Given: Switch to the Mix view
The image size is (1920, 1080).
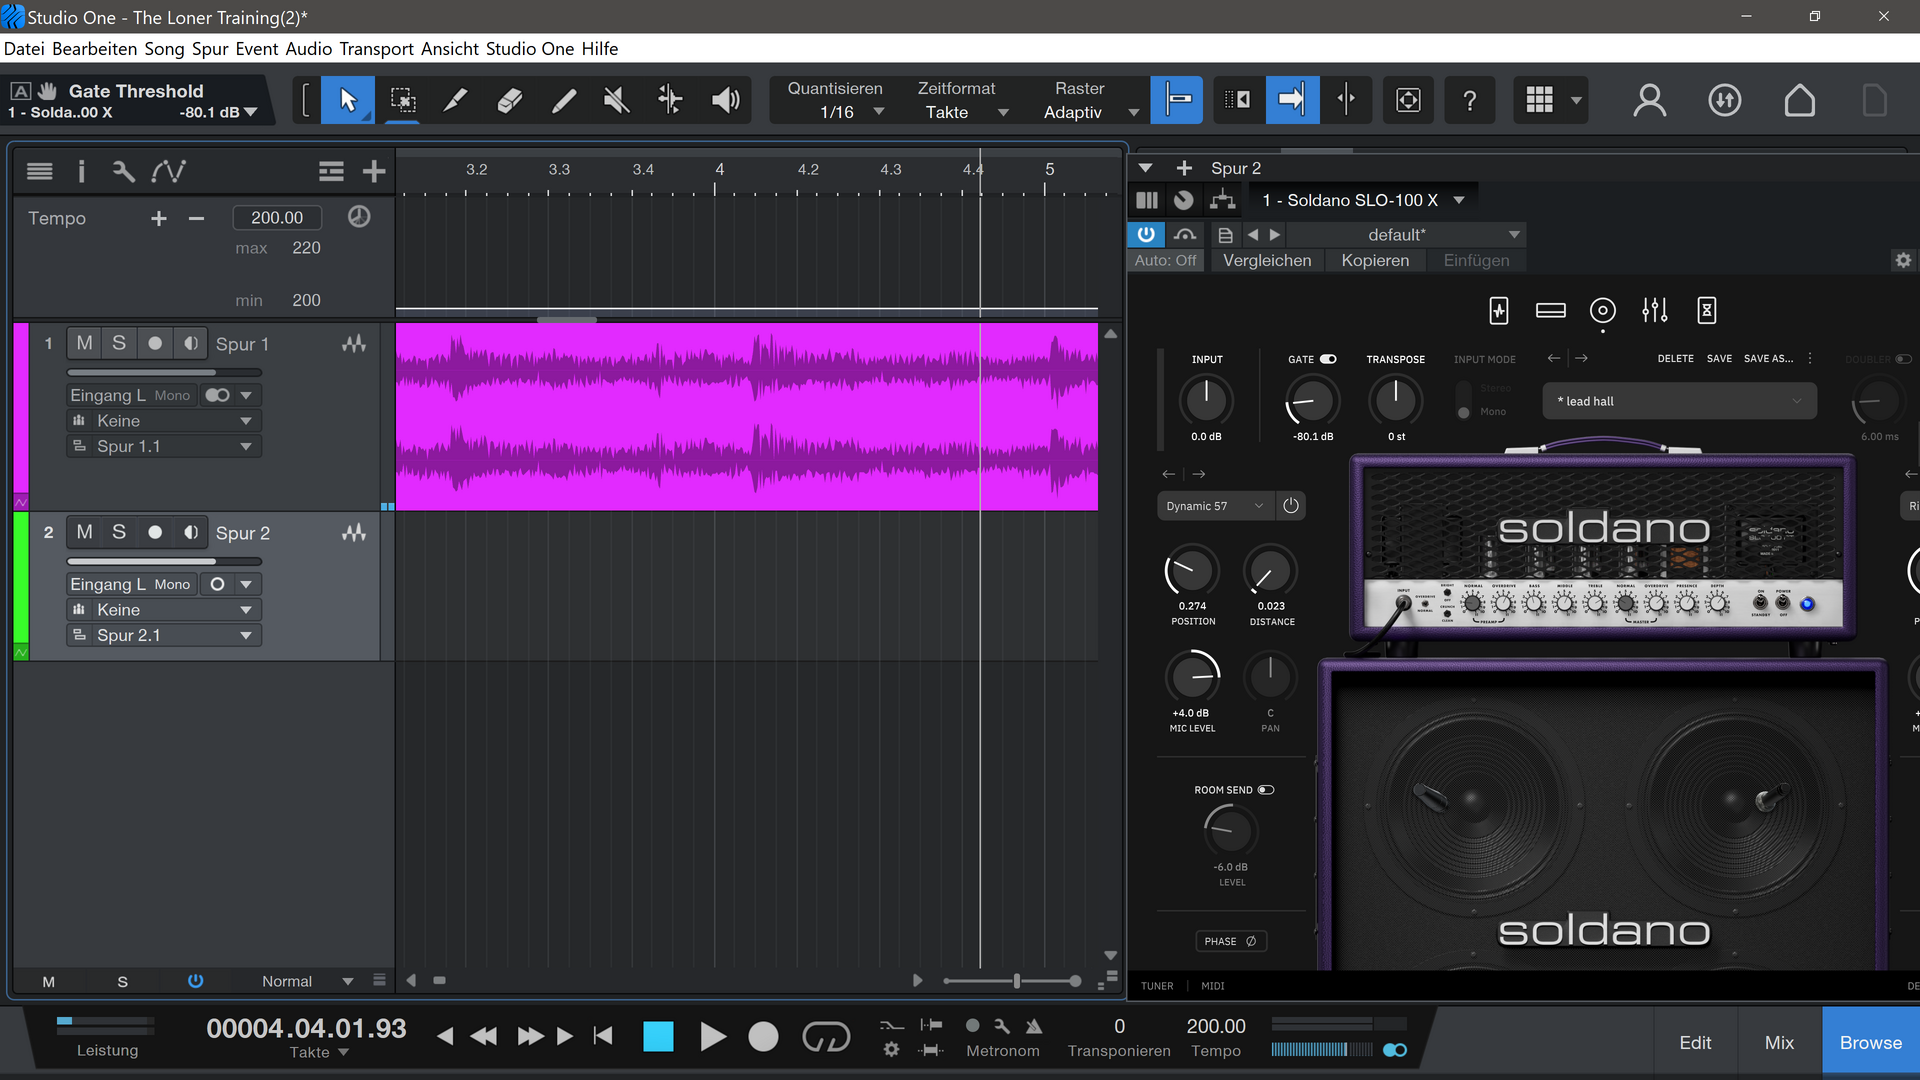Looking at the screenshot, I should pyautogui.click(x=1779, y=1042).
